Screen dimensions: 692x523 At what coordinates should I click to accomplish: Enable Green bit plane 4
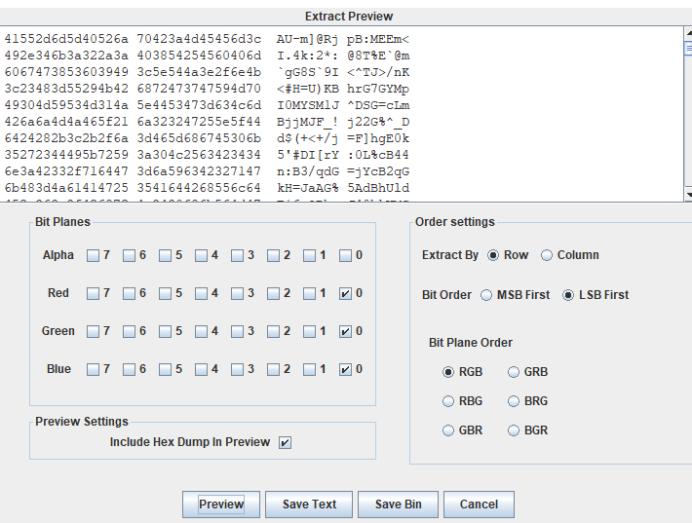[201, 331]
